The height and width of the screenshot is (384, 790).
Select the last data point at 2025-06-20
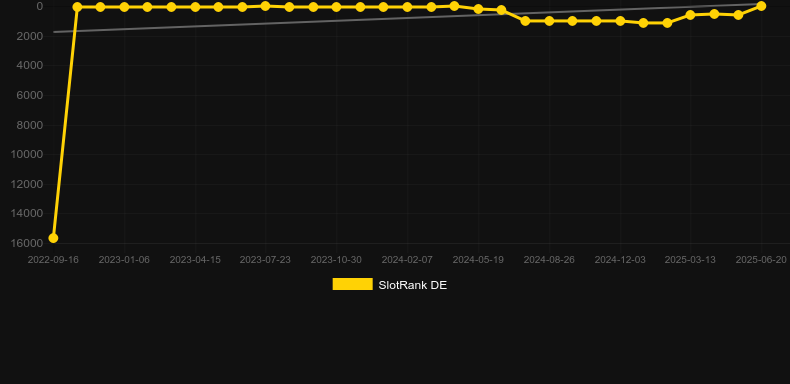tap(761, 6)
